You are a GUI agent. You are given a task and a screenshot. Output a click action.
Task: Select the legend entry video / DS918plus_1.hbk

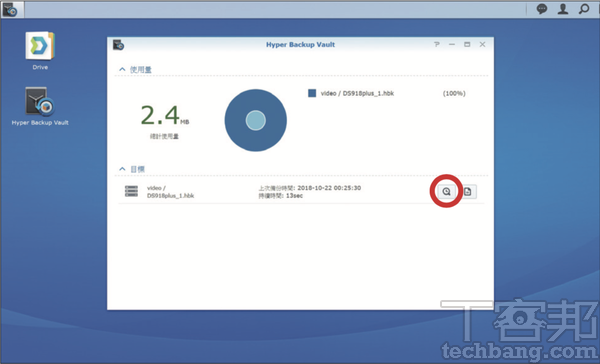(x=357, y=93)
